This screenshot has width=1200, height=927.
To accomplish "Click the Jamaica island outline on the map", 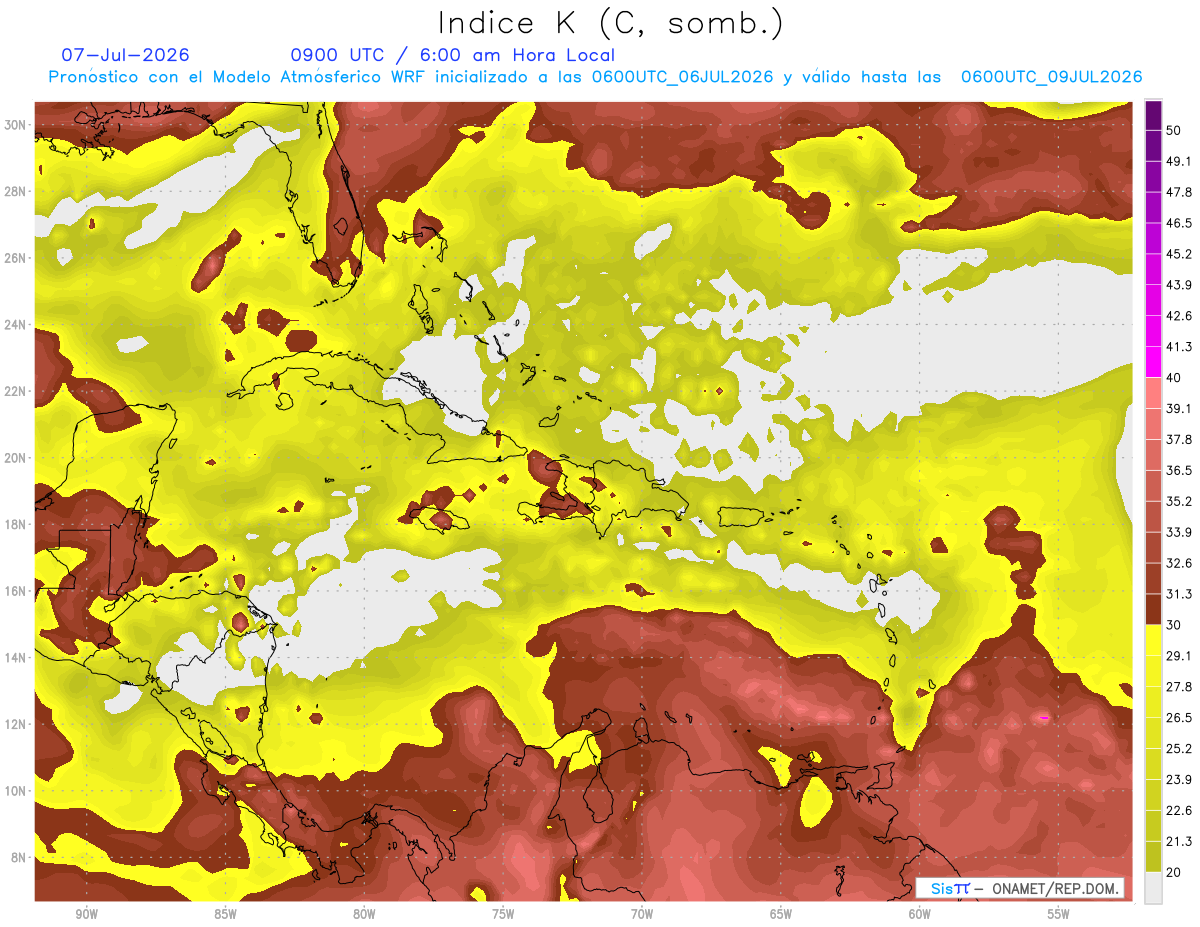I will coord(440,518).
